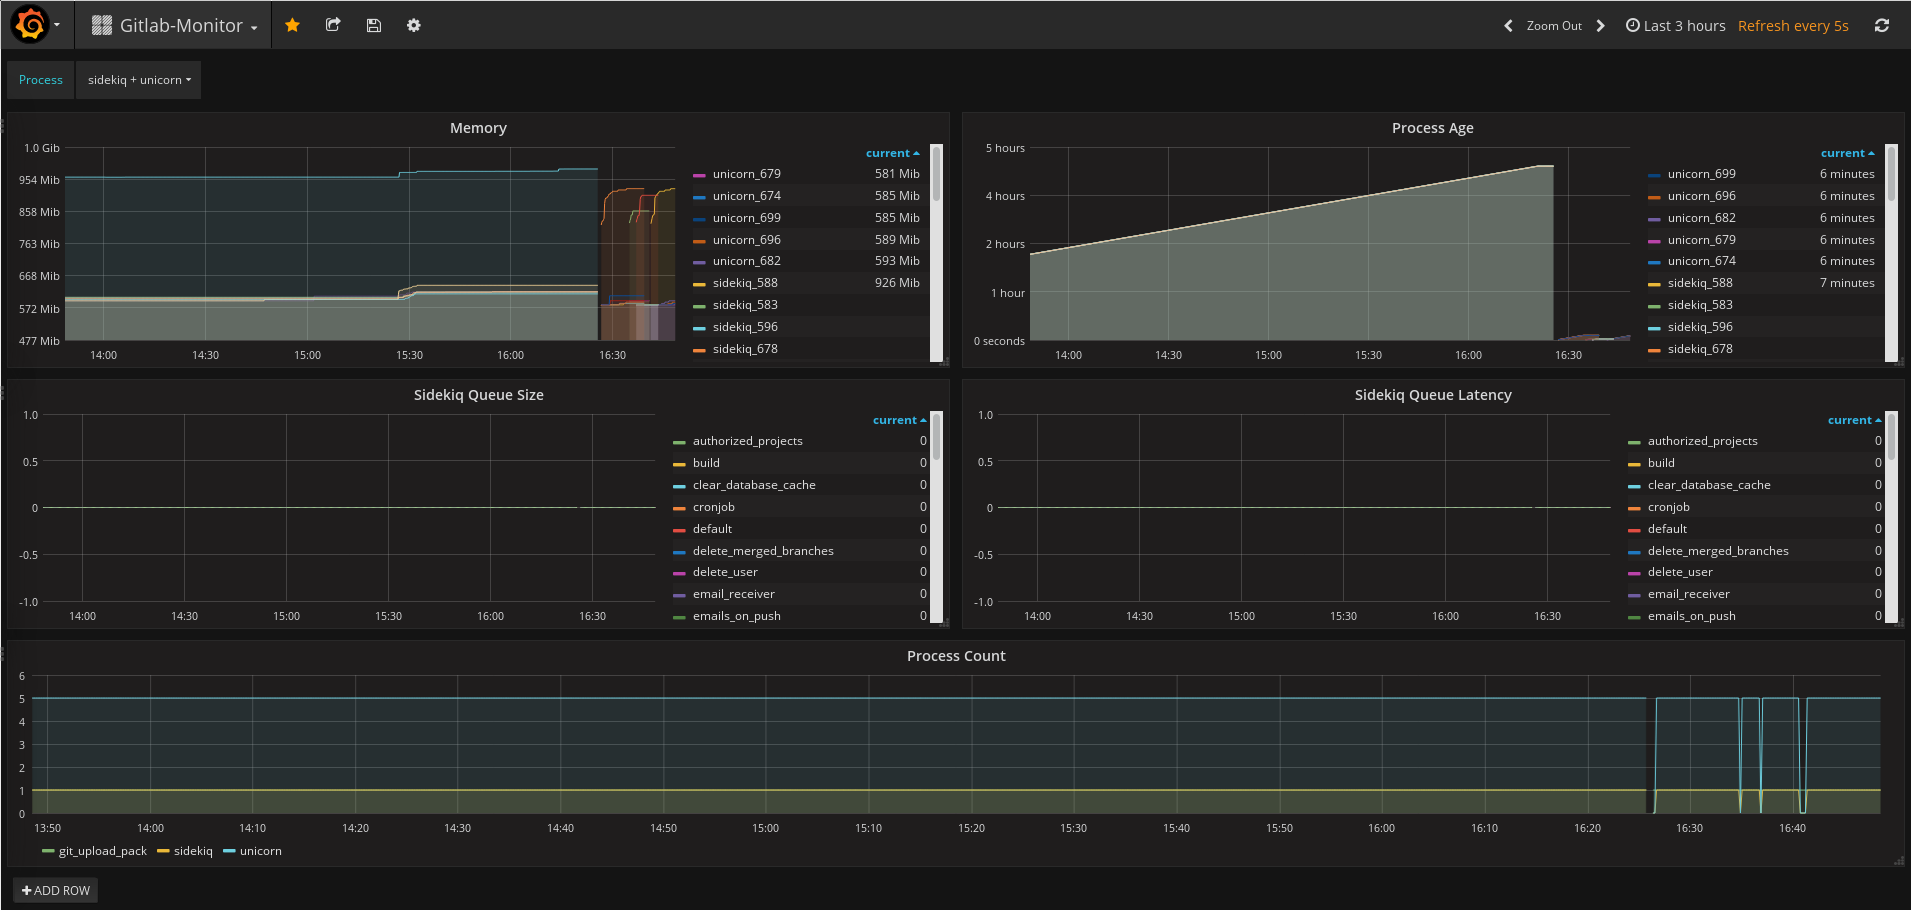Open dashboard settings gear icon
Viewport: 1911px width, 910px height.
pos(414,25)
